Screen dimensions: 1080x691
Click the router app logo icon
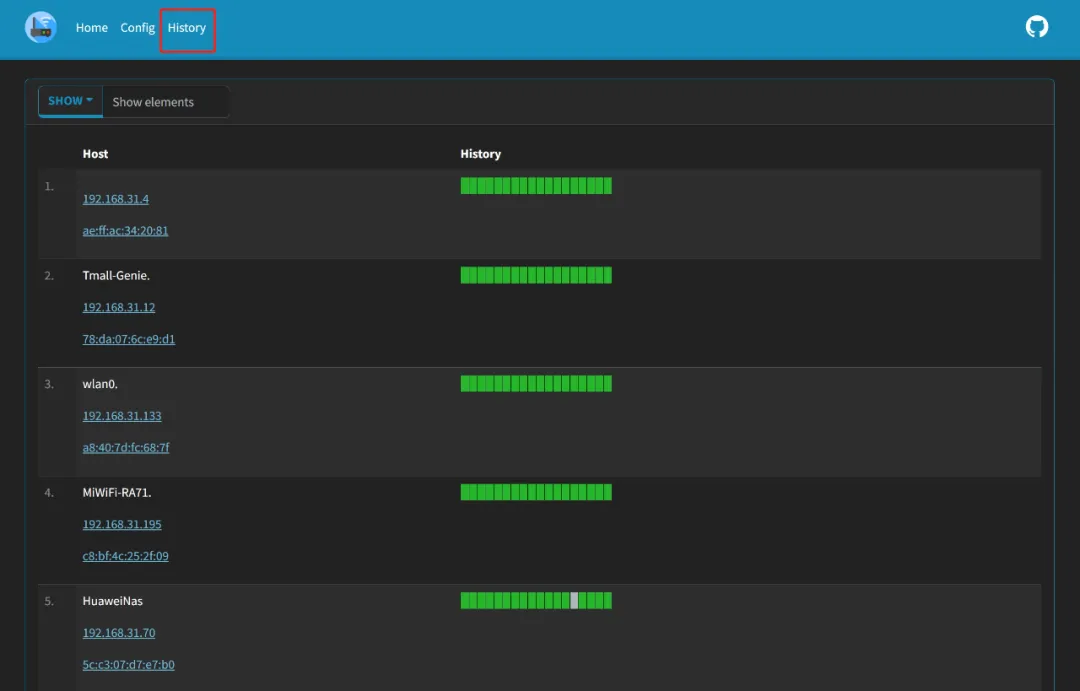41,28
